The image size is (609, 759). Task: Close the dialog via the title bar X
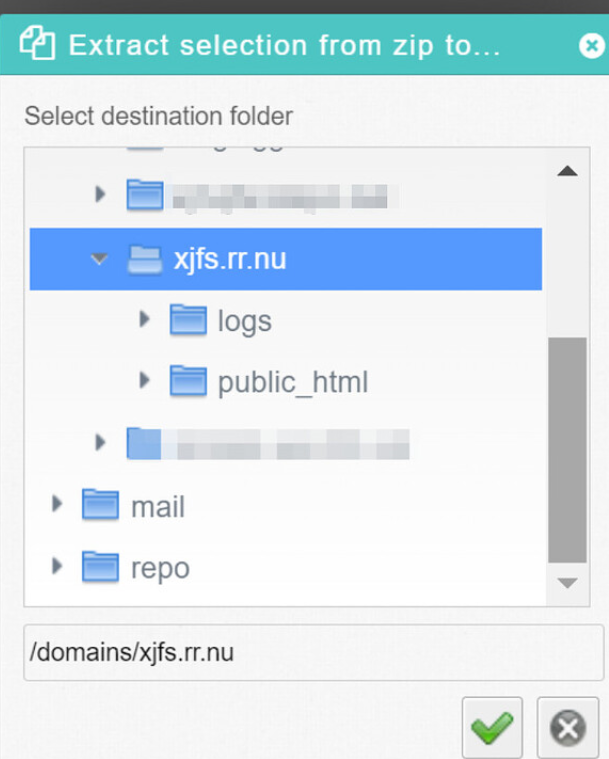pyautogui.click(x=592, y=45)
